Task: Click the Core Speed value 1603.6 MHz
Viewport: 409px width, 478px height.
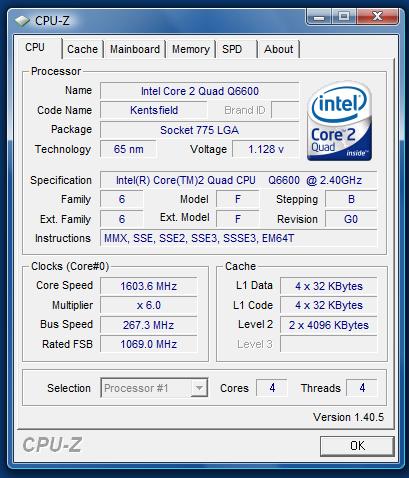Action: [x=149, y=286]
